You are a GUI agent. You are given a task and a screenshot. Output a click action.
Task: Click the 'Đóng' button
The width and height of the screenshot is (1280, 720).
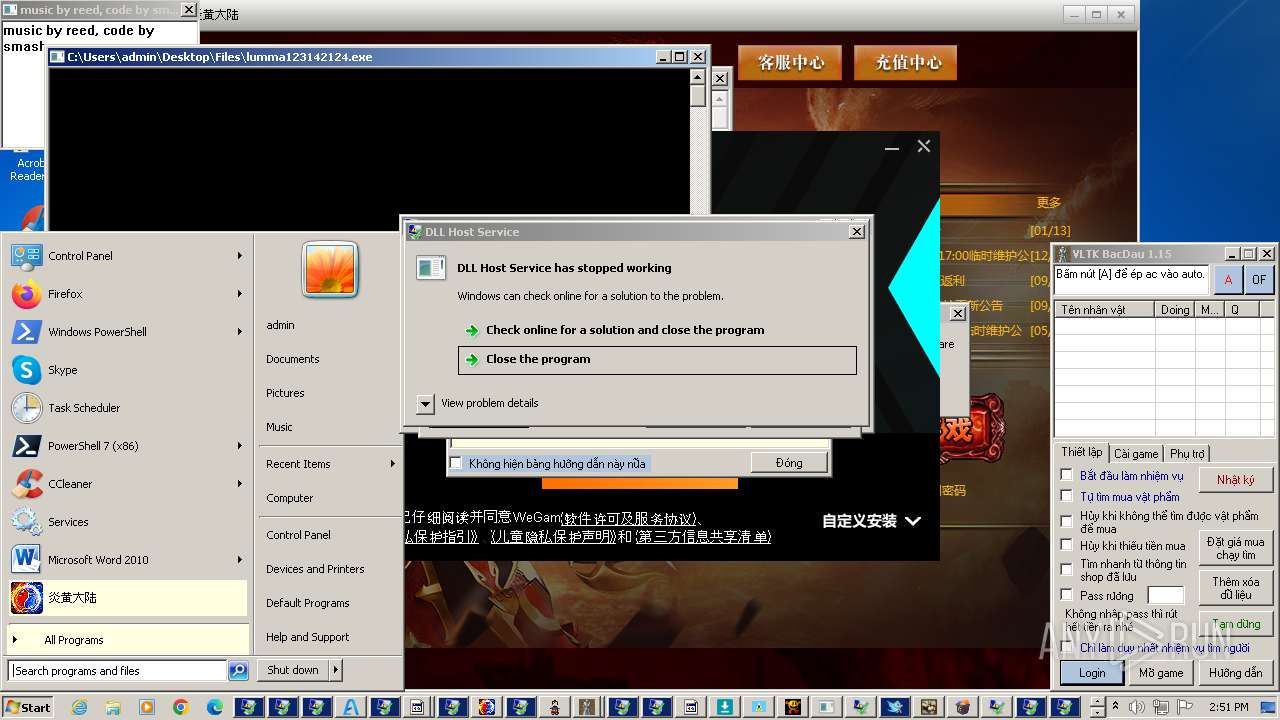789,463
